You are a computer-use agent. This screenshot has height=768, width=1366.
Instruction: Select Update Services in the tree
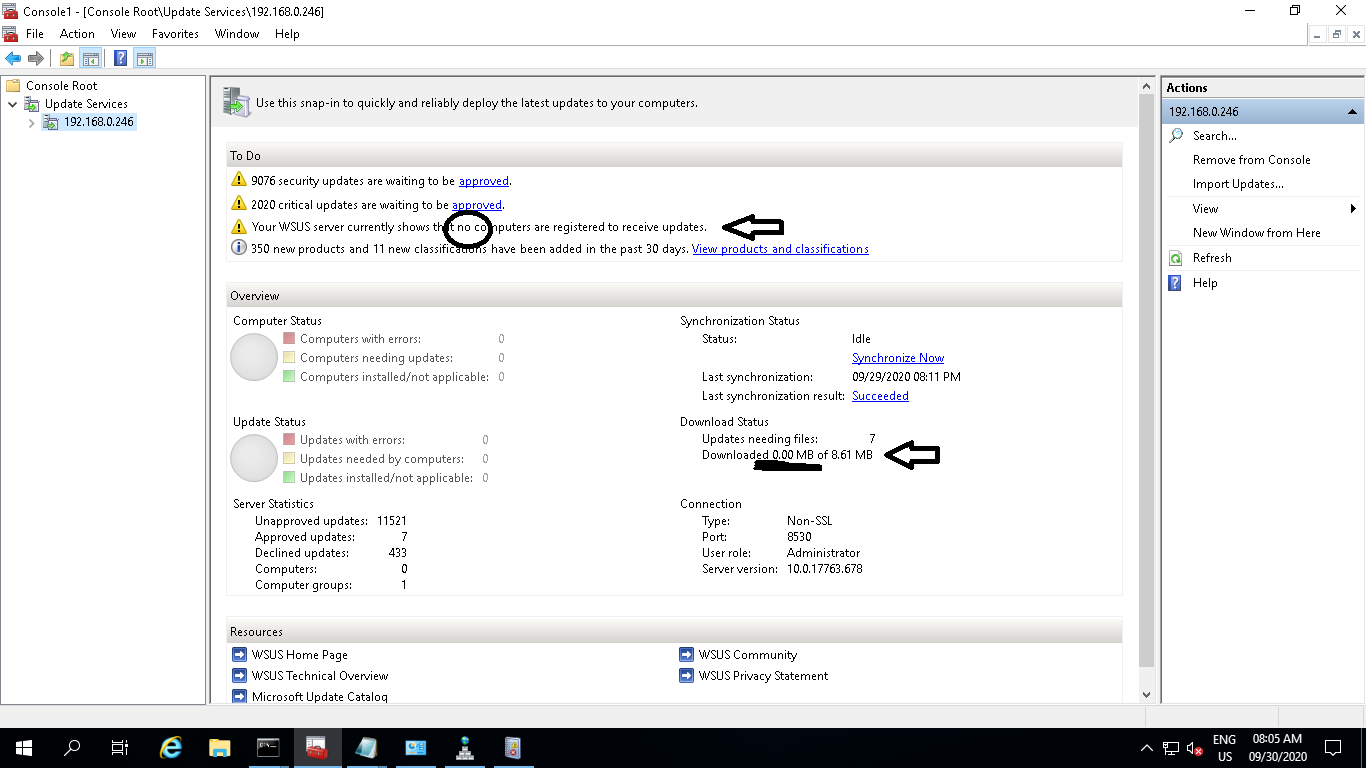[86, 104]
